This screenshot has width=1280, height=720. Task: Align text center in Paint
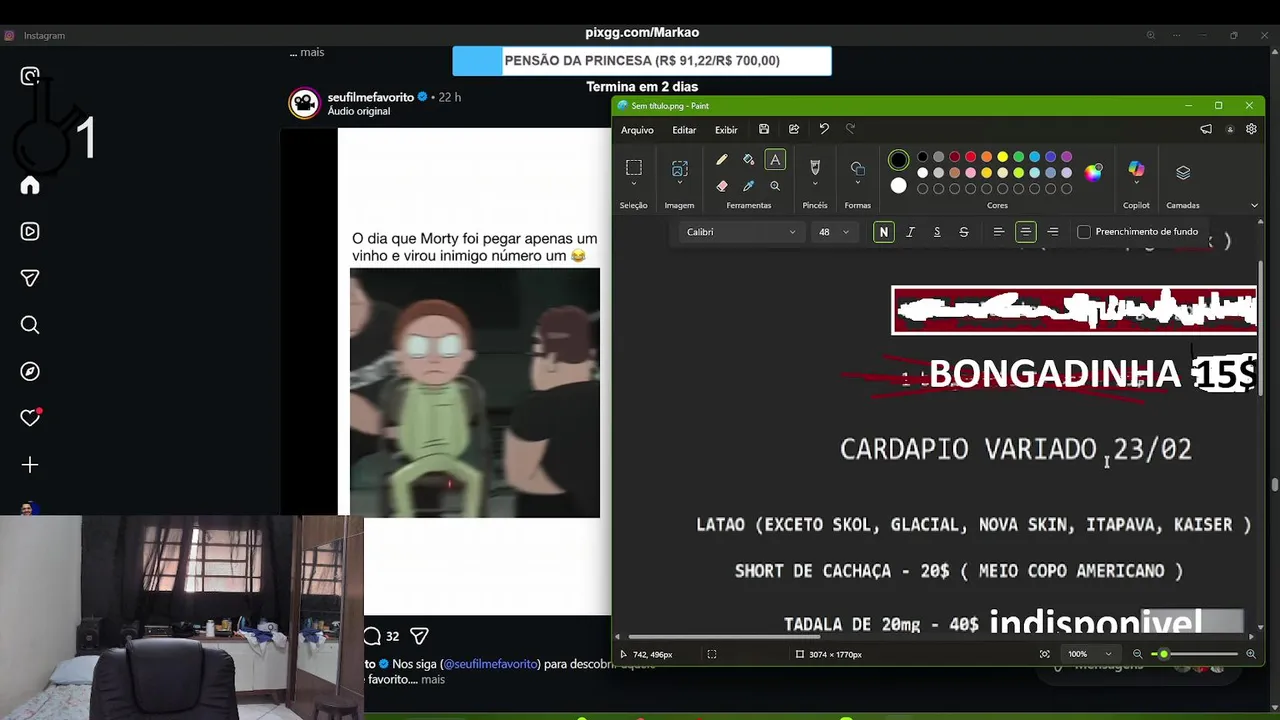[x=1025, y=232]
